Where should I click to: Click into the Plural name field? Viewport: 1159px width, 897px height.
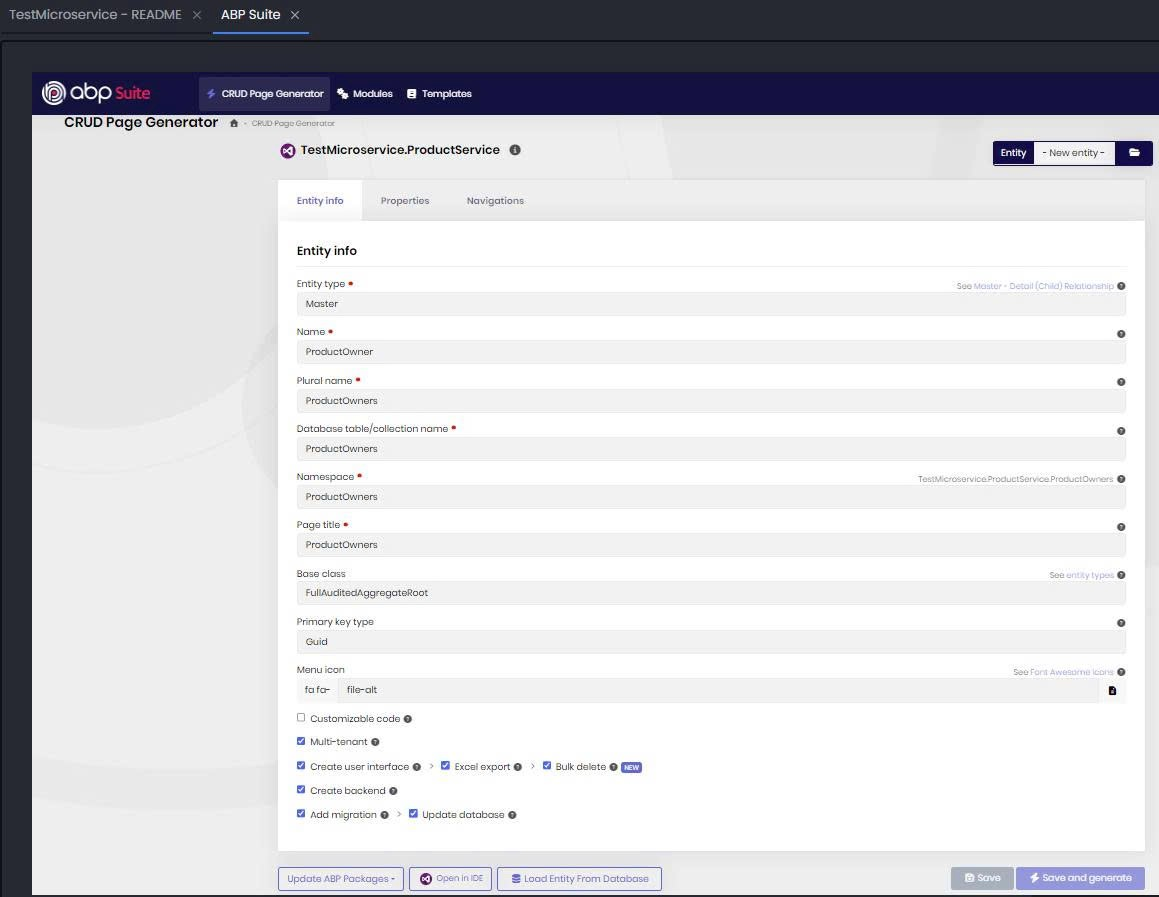[710, 401]
